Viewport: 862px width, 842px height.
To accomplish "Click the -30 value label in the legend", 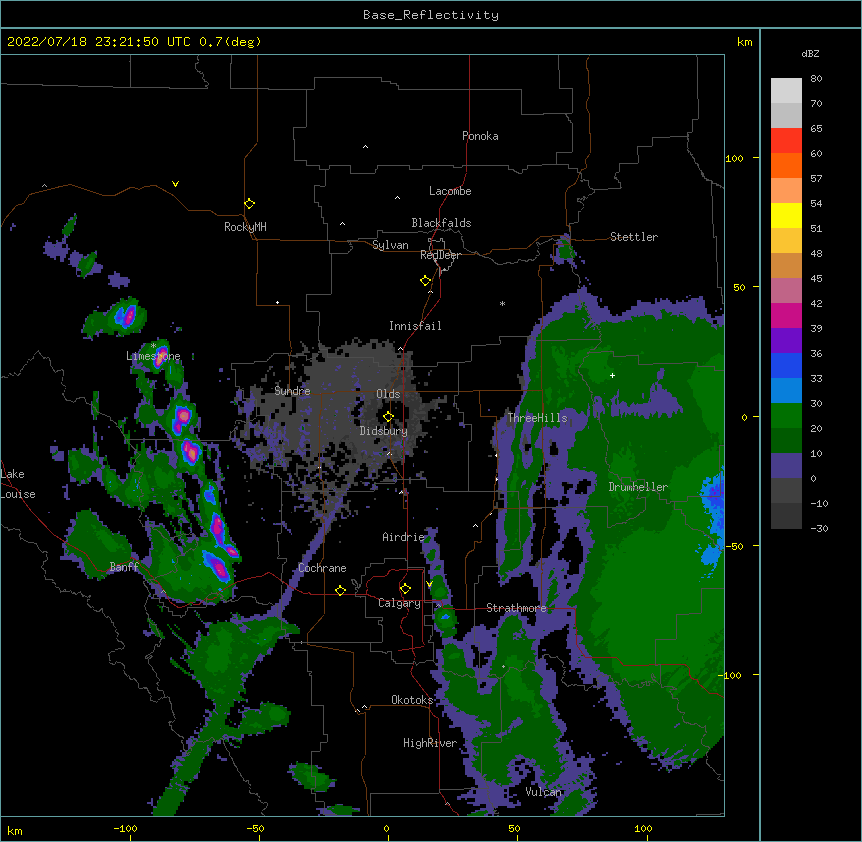I will coord(819,528).
